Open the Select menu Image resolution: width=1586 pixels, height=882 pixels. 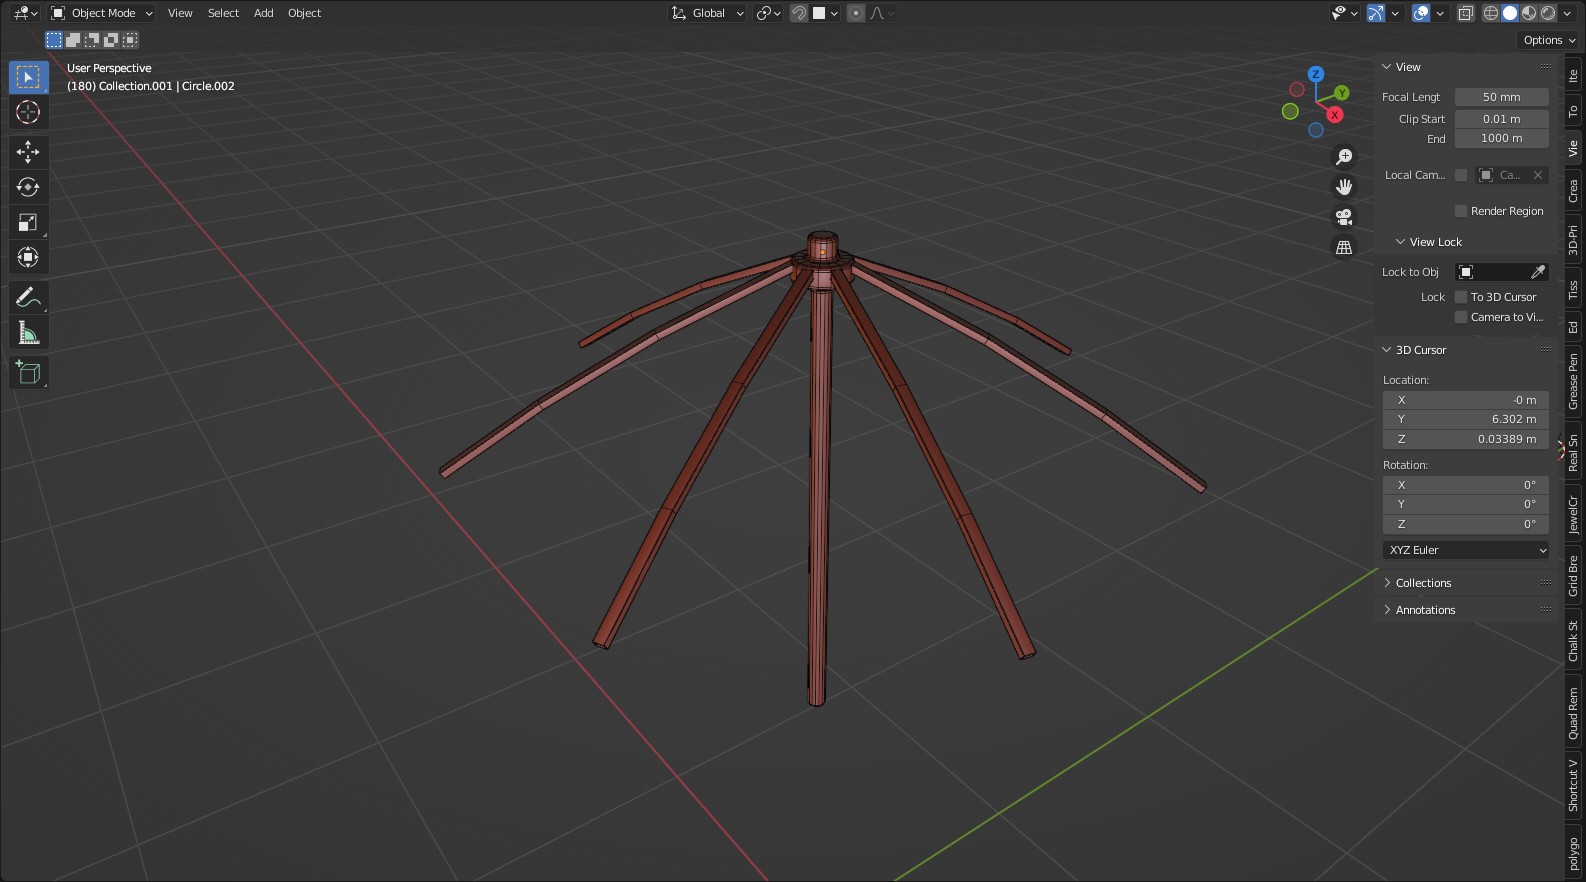coord(223,13)
